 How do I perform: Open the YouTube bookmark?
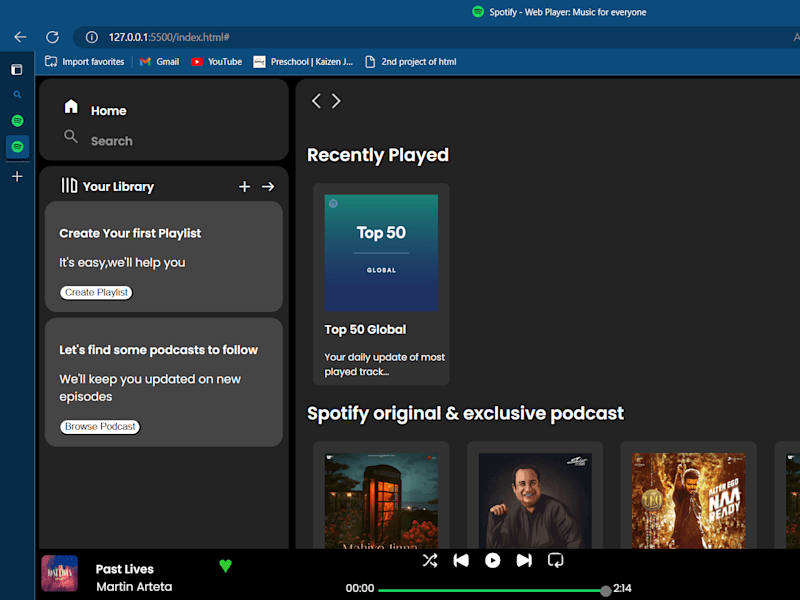click(216, 62)
